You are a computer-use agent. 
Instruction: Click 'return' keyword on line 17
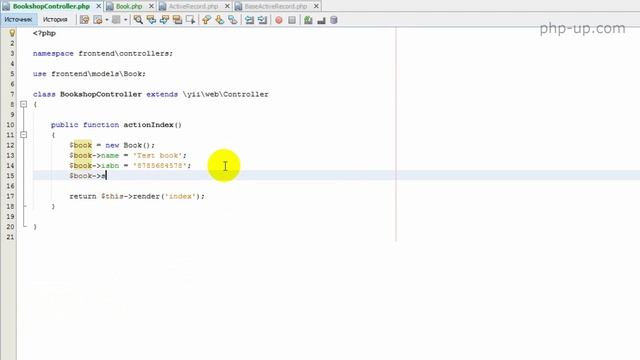point(83,196)
